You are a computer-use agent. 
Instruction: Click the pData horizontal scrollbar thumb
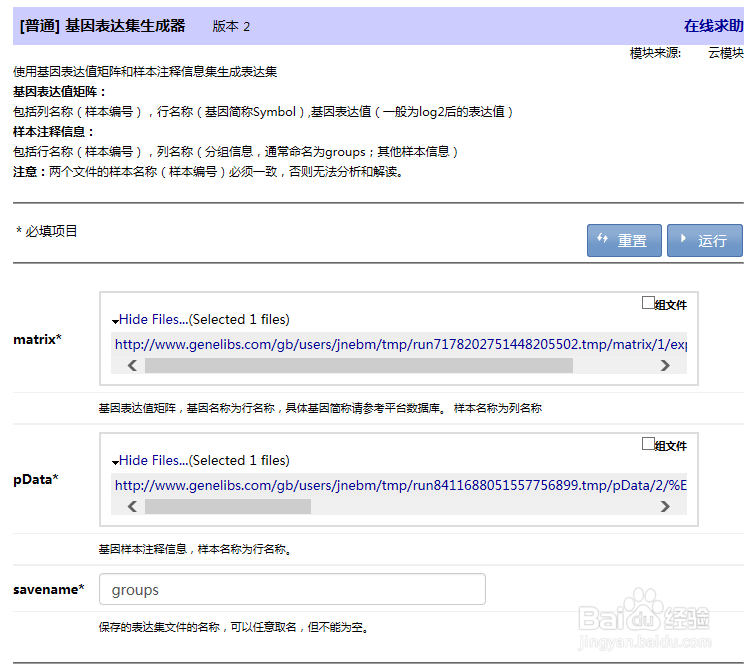coord(228,506)
